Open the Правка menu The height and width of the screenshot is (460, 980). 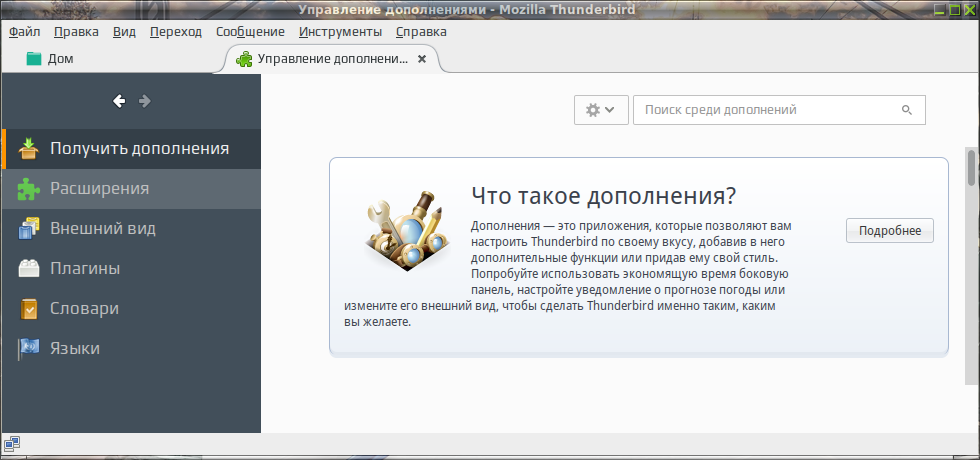[x=76, y=32]
